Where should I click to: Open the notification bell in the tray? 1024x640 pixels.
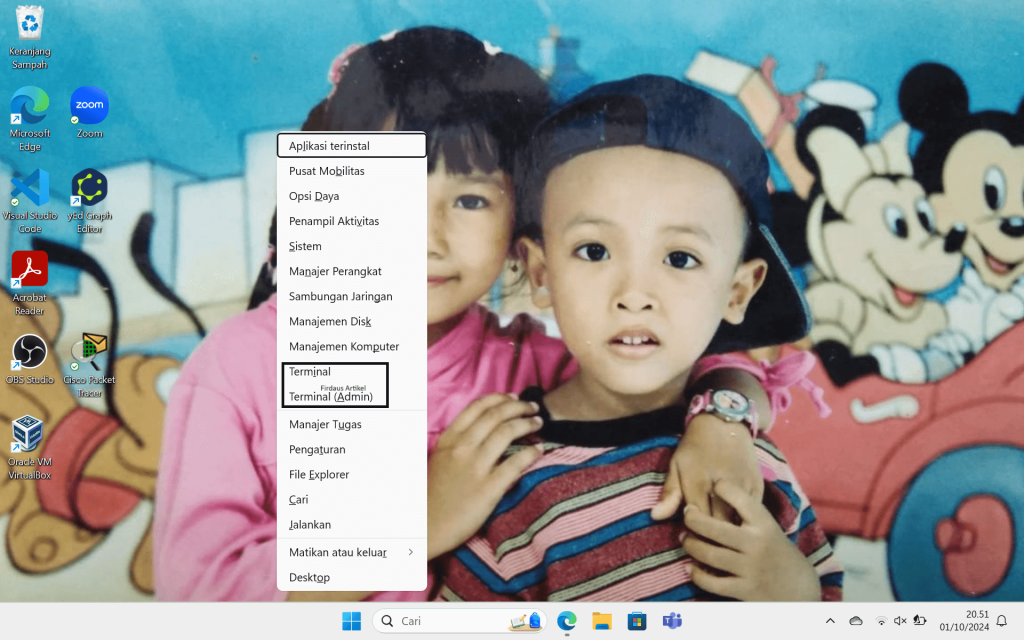click(1002, 621)
